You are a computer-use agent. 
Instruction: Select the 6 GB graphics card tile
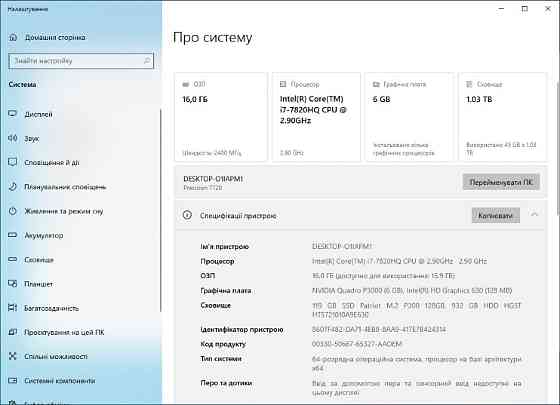tap(409, 117)
